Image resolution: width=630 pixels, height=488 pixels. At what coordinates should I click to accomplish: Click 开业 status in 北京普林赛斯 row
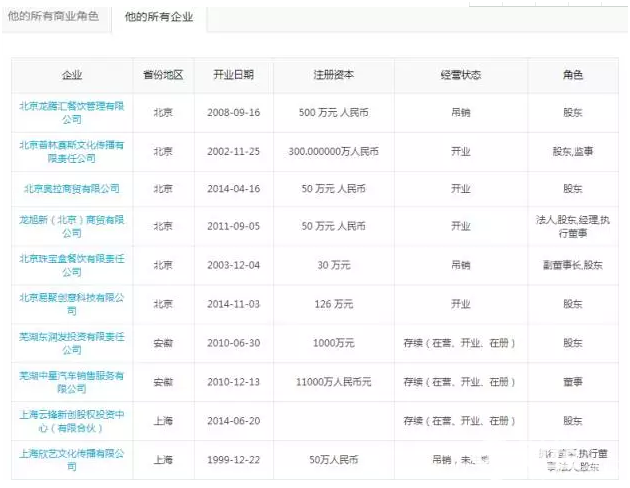(460, 151)
